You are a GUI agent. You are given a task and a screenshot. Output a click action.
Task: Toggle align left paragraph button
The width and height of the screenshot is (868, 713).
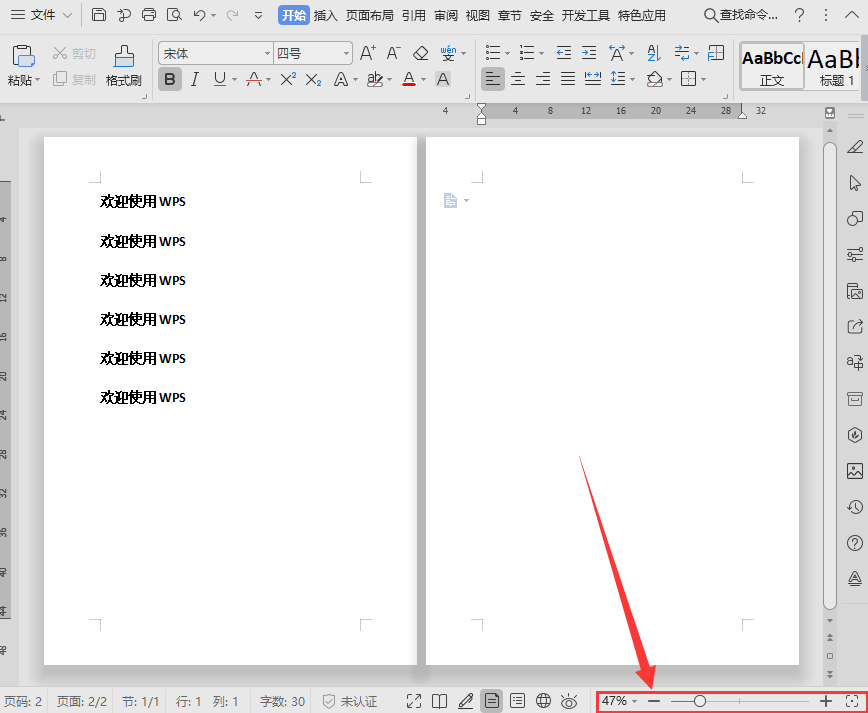[x=493, y=79]
